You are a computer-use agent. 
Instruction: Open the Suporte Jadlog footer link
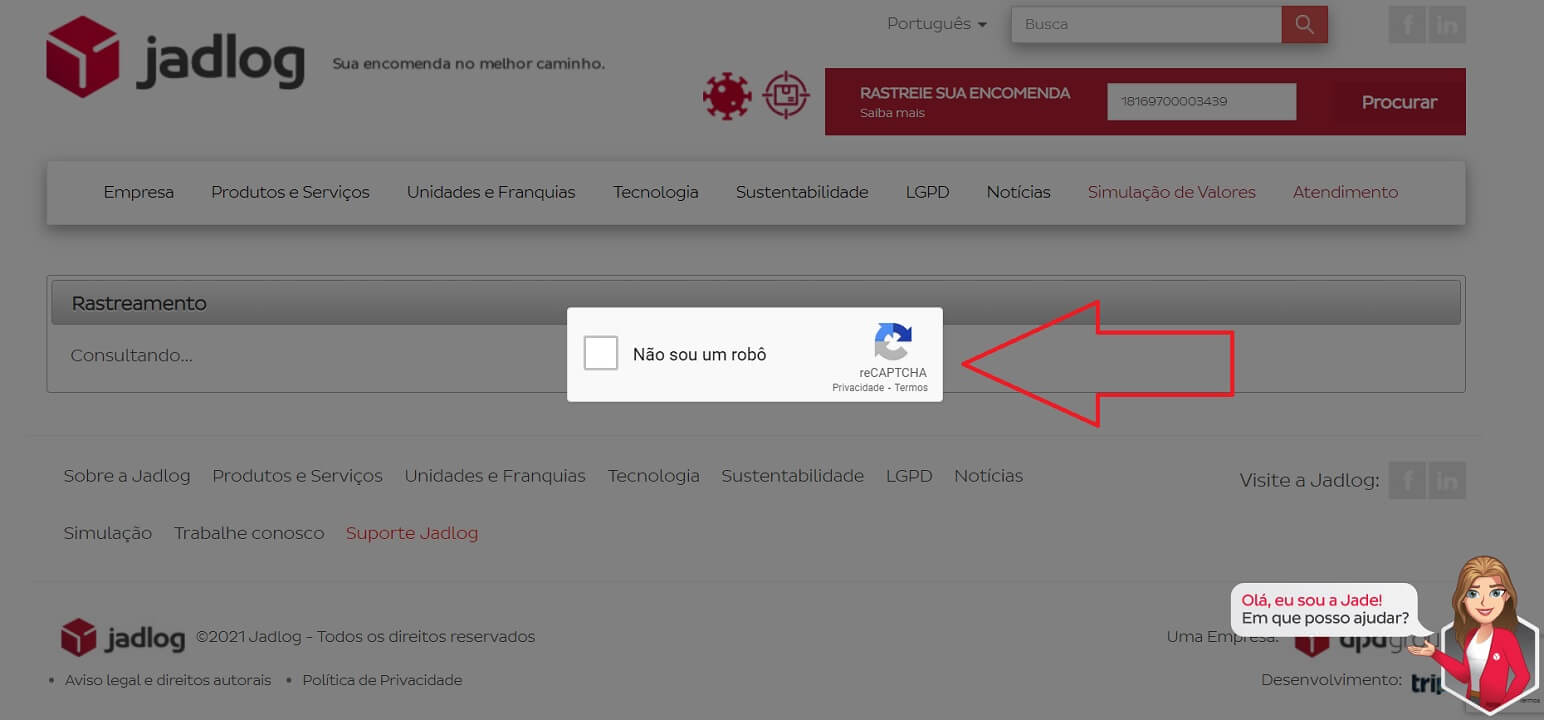click(412, 533)
